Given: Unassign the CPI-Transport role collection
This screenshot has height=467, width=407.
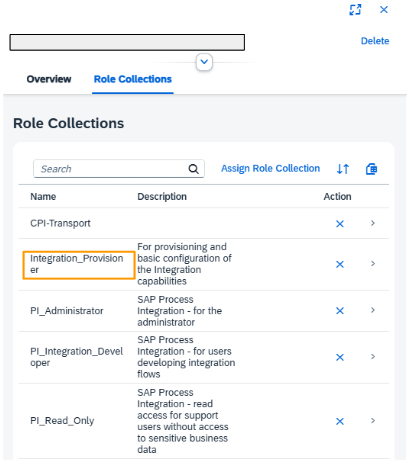Looking at the screenshot, I should tap(340, 224).
